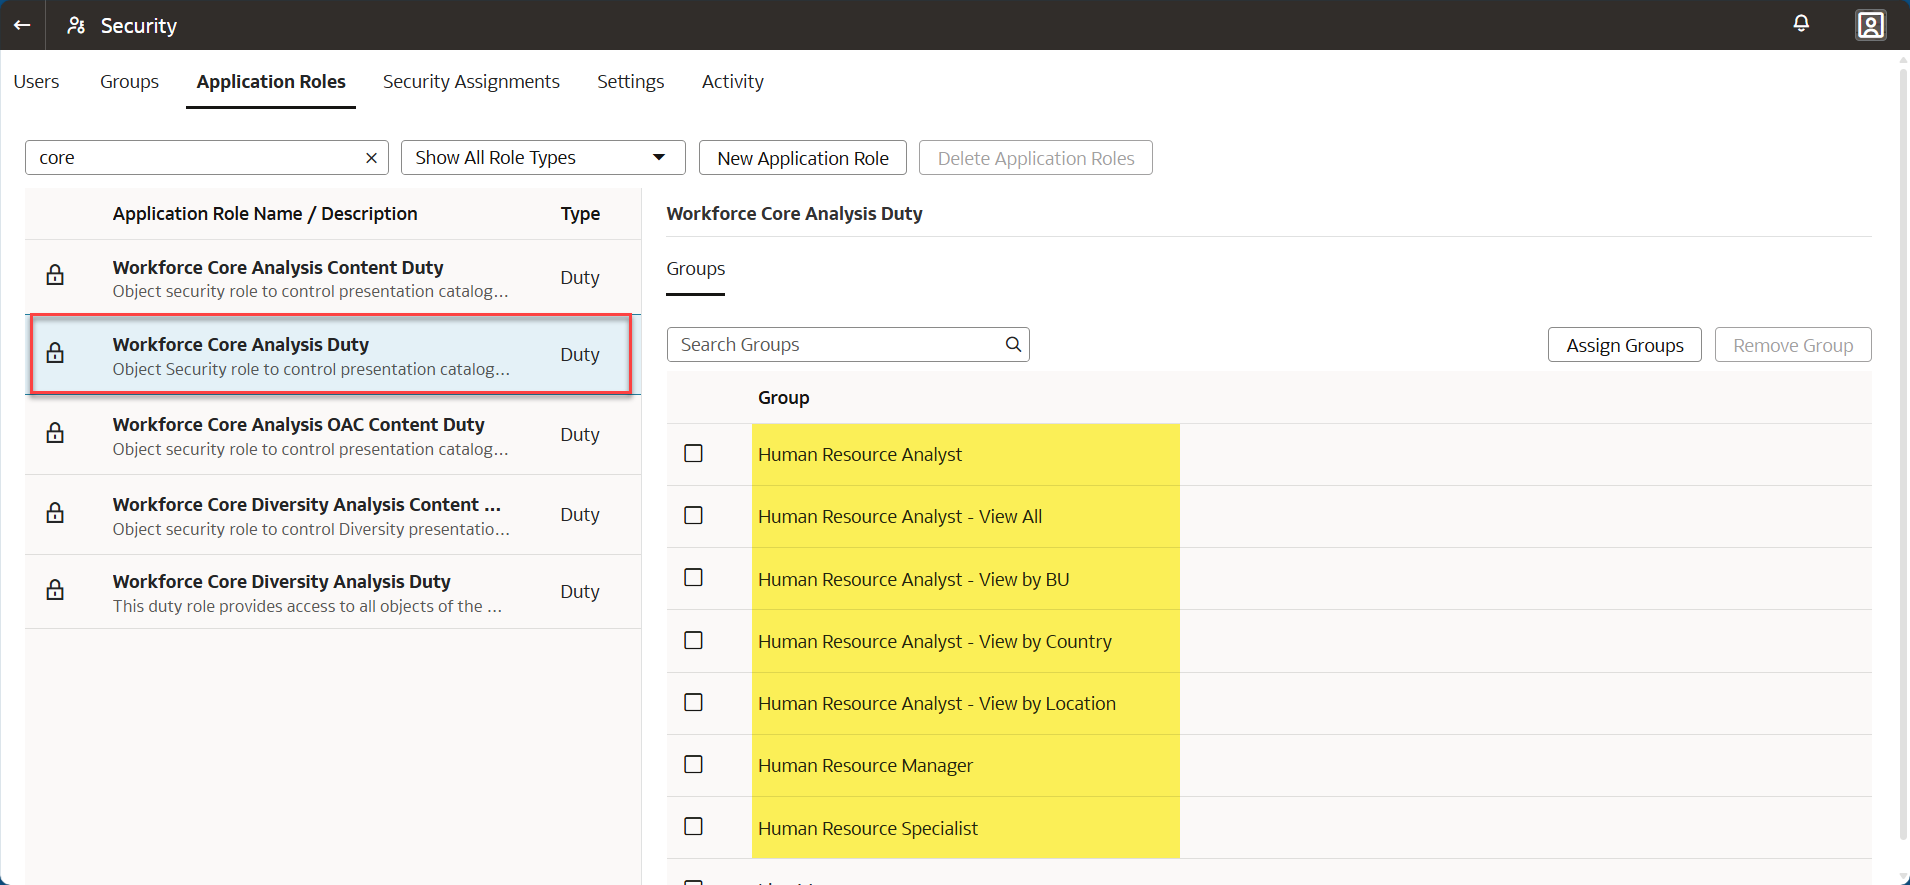Image resolution: width=1910 pixels, height=885 pixels.
Task: Click the Search Groups magnifier icon
Action: click(1013, 344)
